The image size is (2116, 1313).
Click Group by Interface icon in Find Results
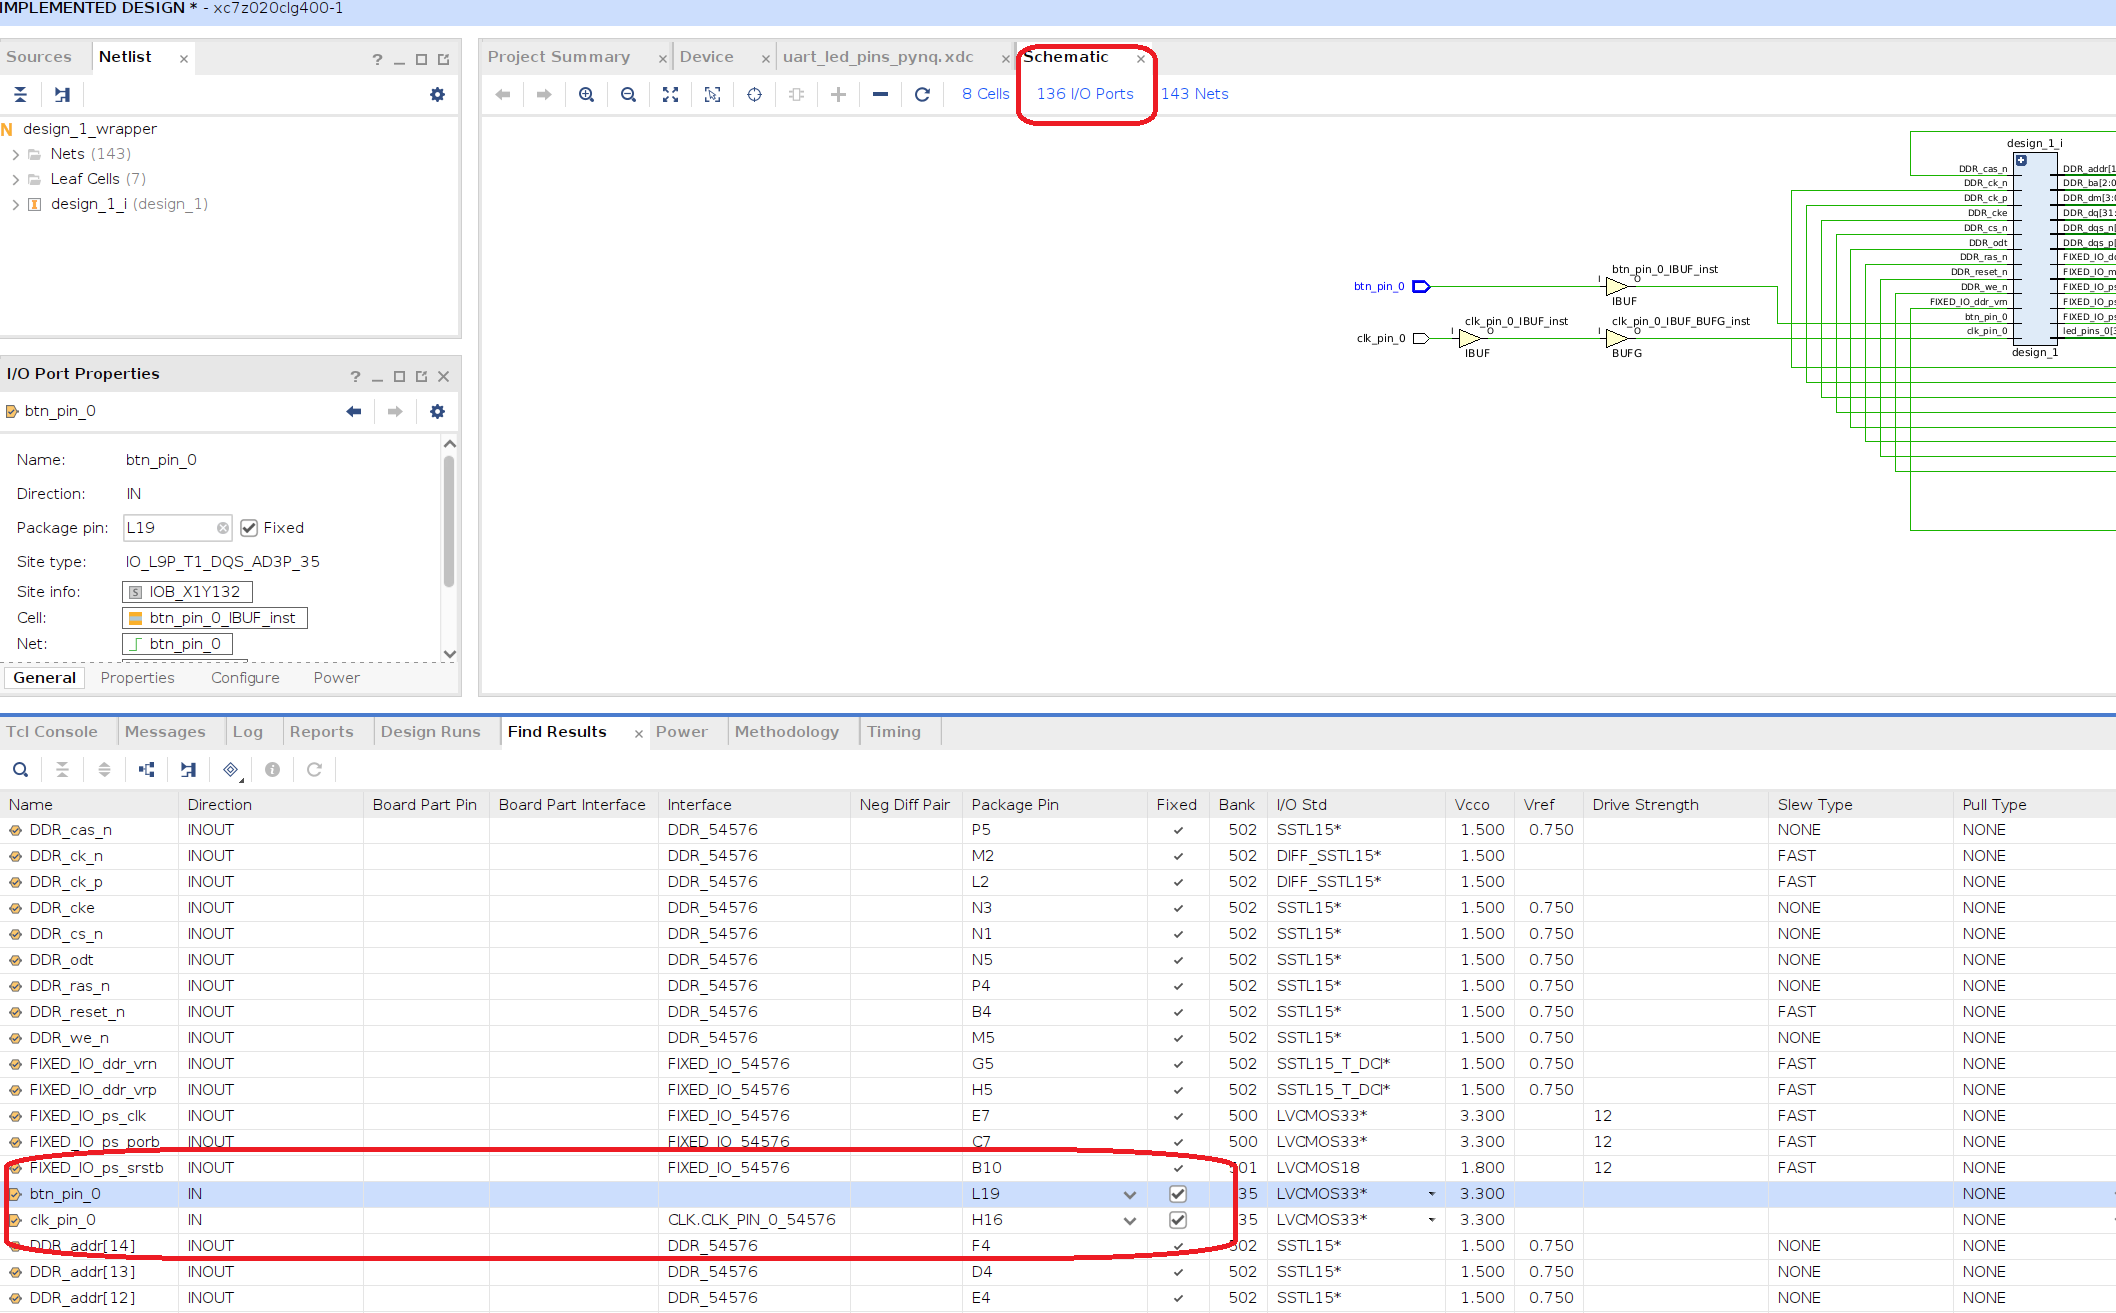147,769
